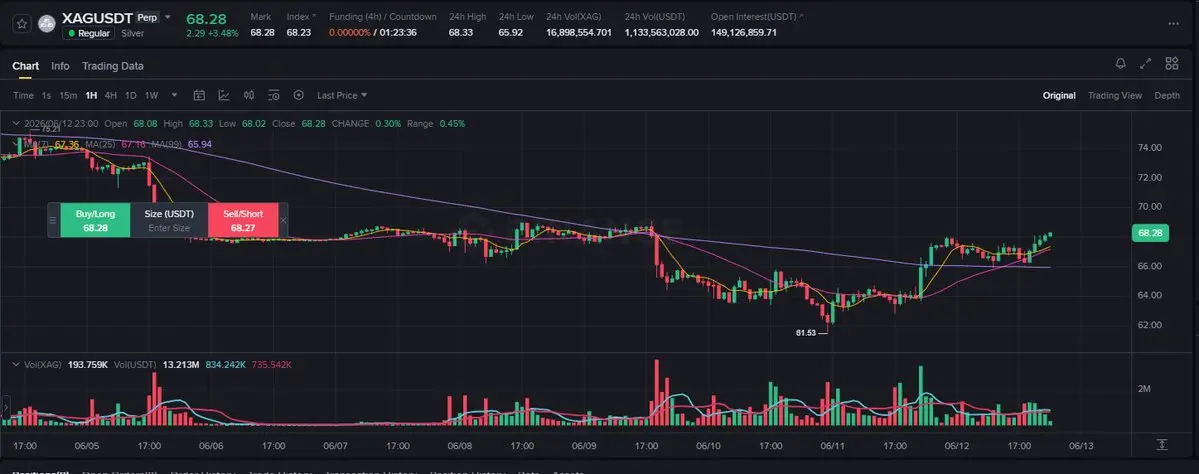
Task: Expand more time intervals dropdown arrow
Action: pyautogui.click(x=174, y=96)
